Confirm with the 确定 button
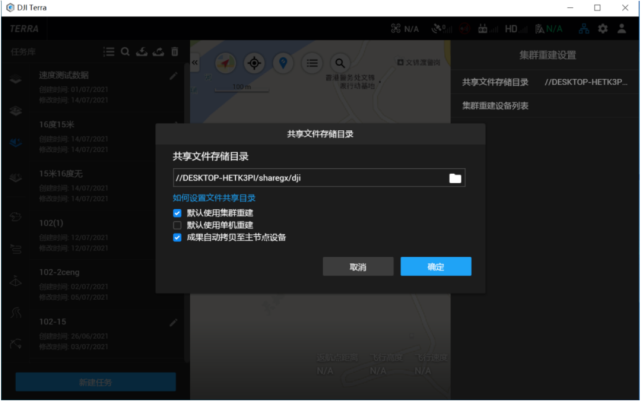This screenshot has width=641, height=402. [435, 267]
